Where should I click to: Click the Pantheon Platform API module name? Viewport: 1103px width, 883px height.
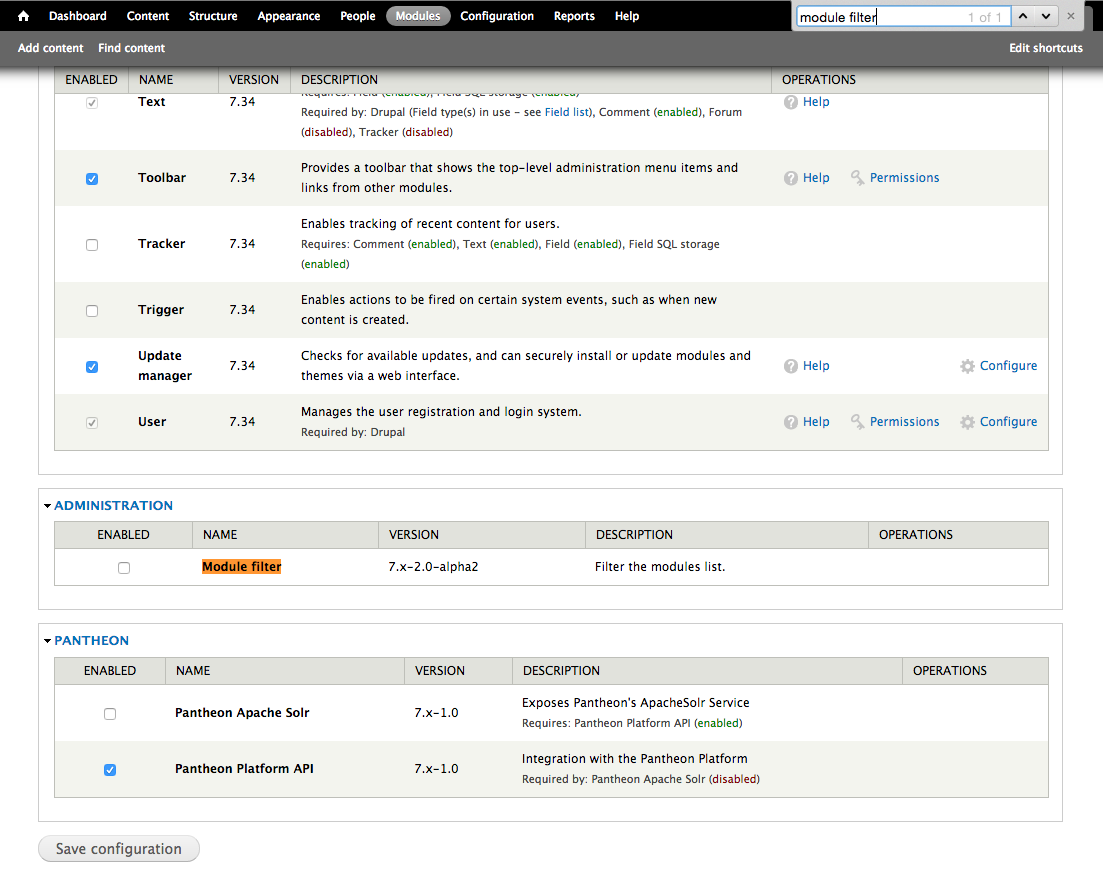pos(244,769)
